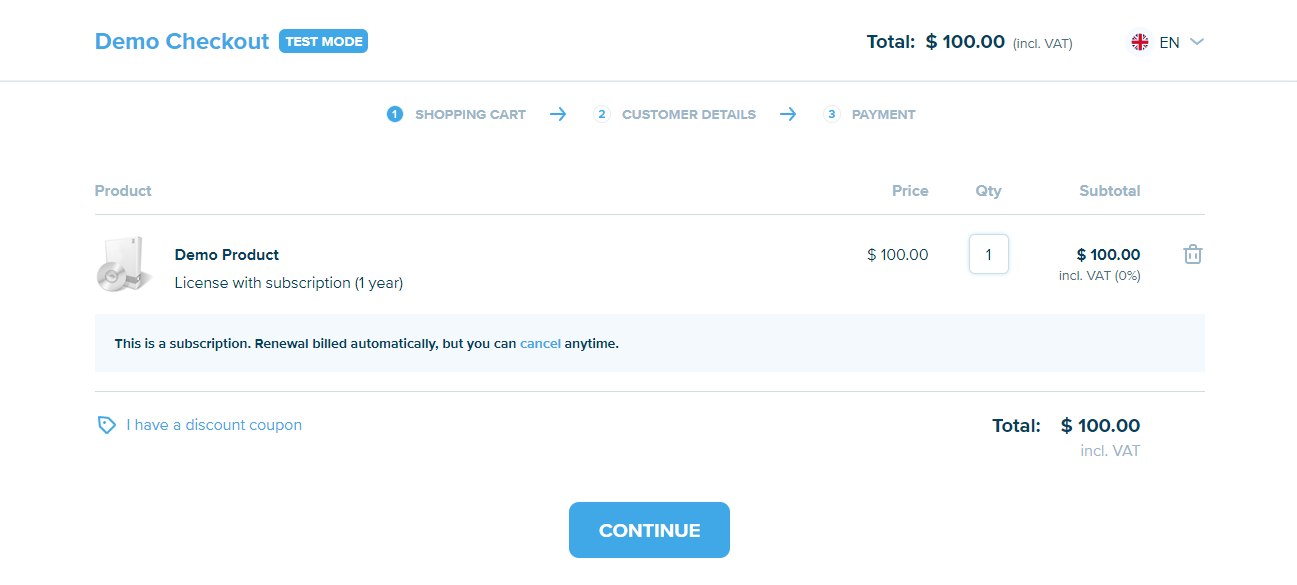Click the Demo Product box image
This screenshot has width=1297, height=585.
pos(124,266)
